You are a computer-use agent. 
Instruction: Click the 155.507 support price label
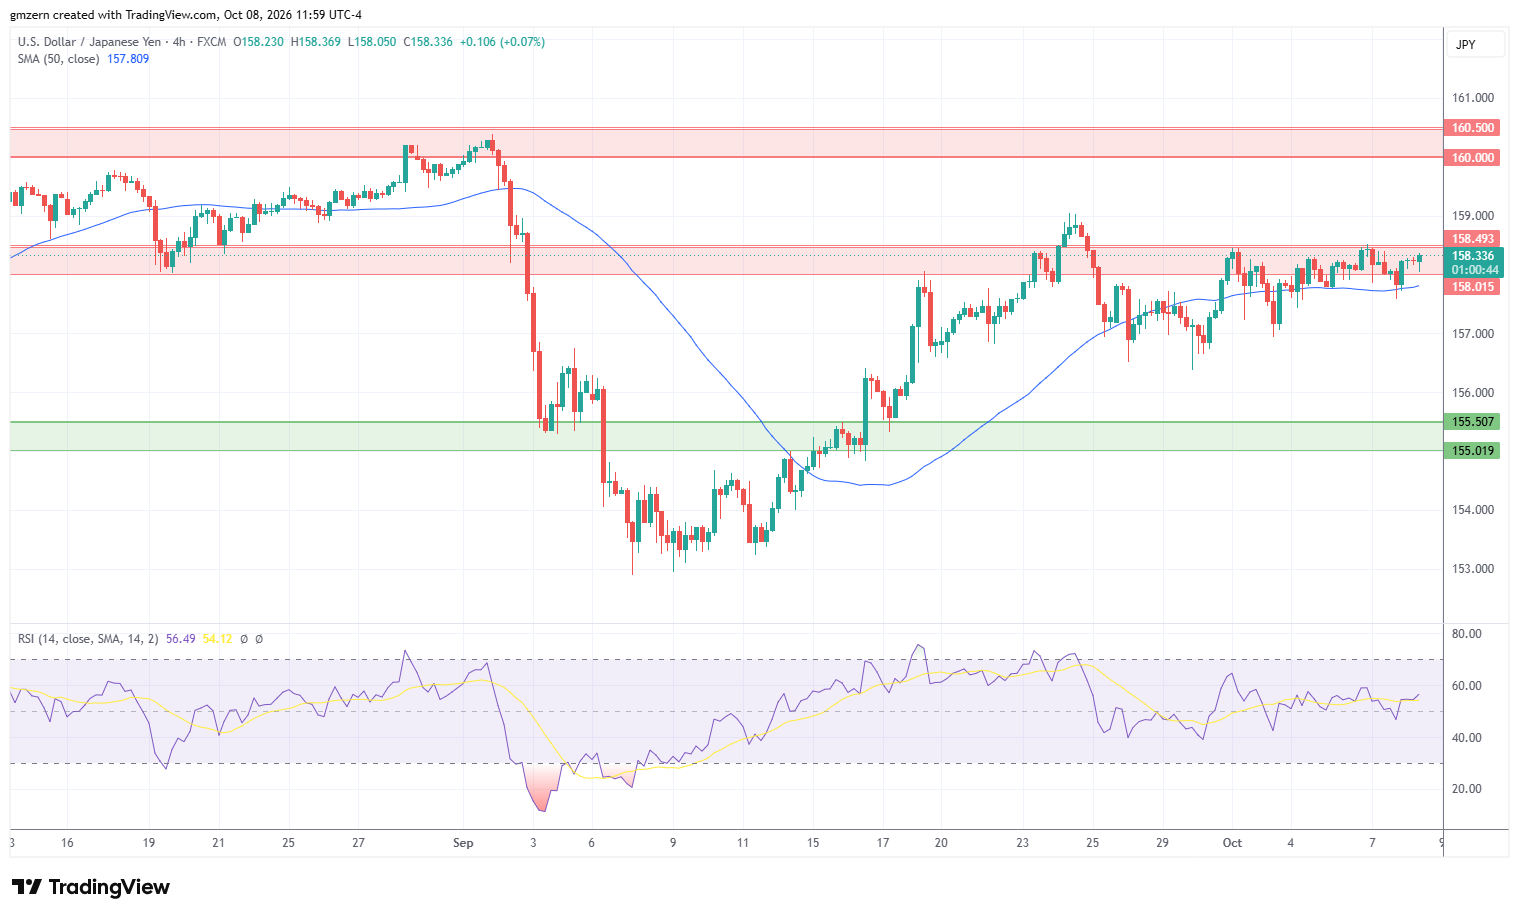coord(1472,422)
